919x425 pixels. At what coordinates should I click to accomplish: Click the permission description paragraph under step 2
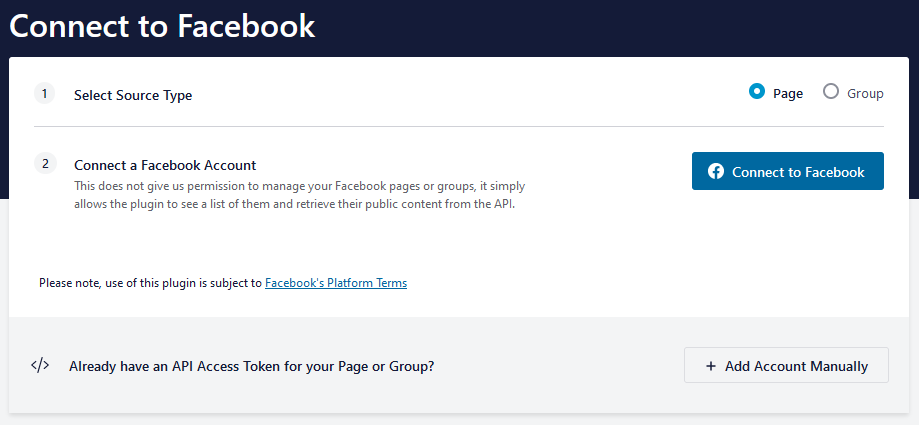tap(300, 195)
